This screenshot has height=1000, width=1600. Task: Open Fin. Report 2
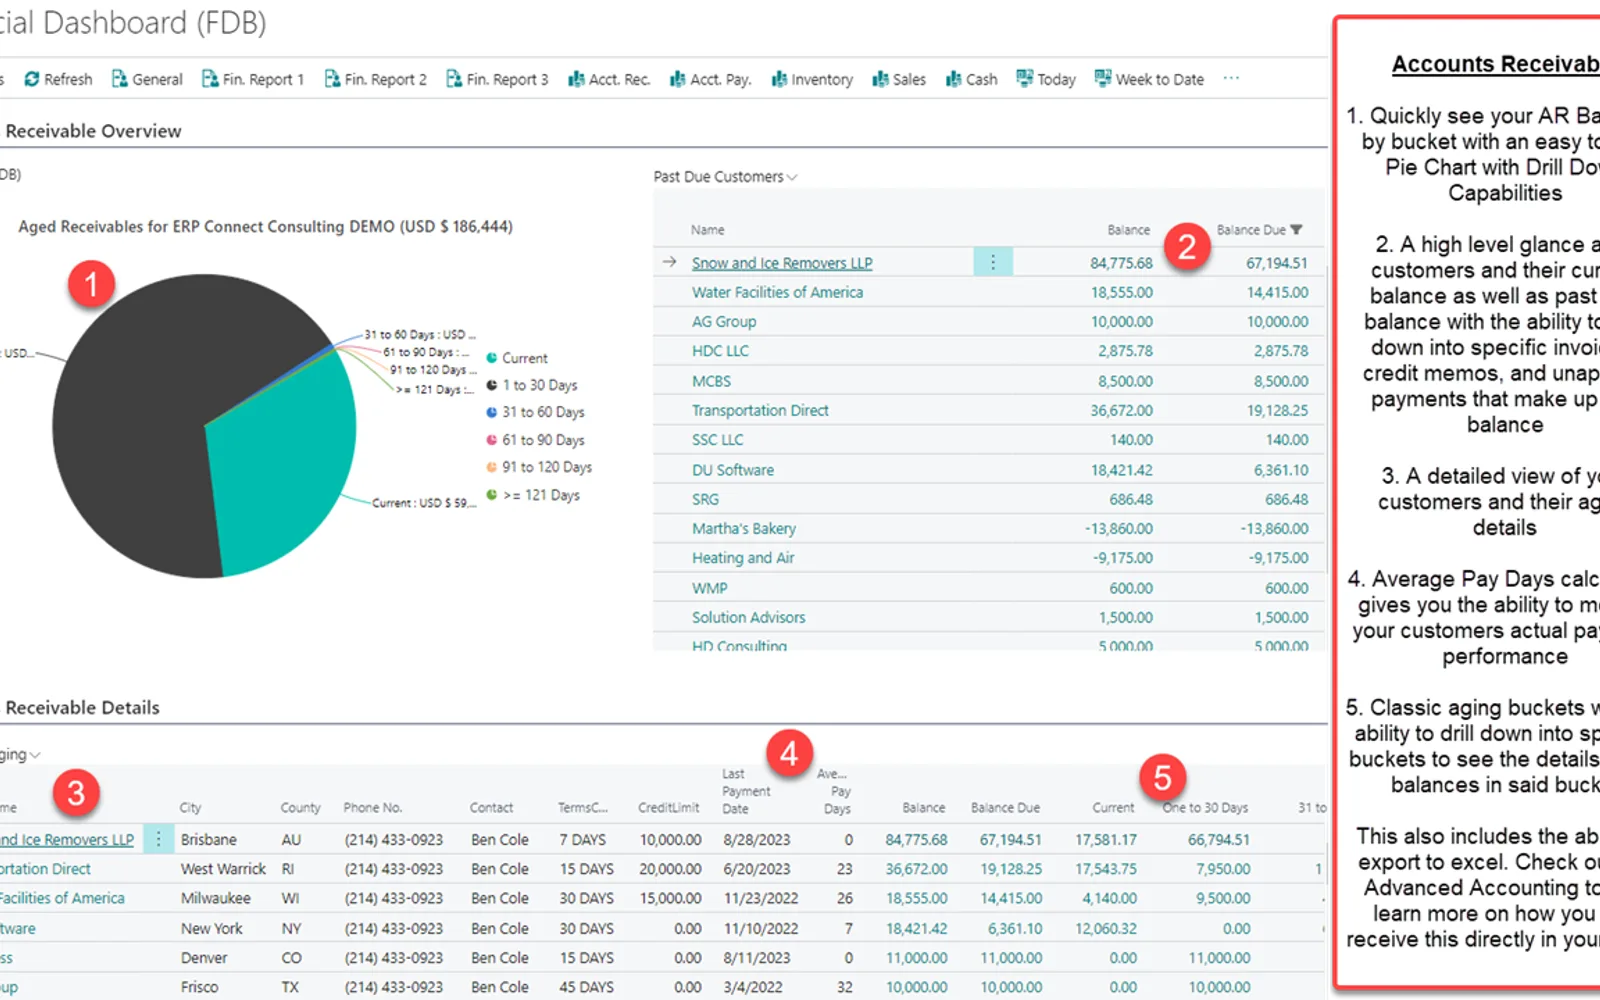point(375,79)
